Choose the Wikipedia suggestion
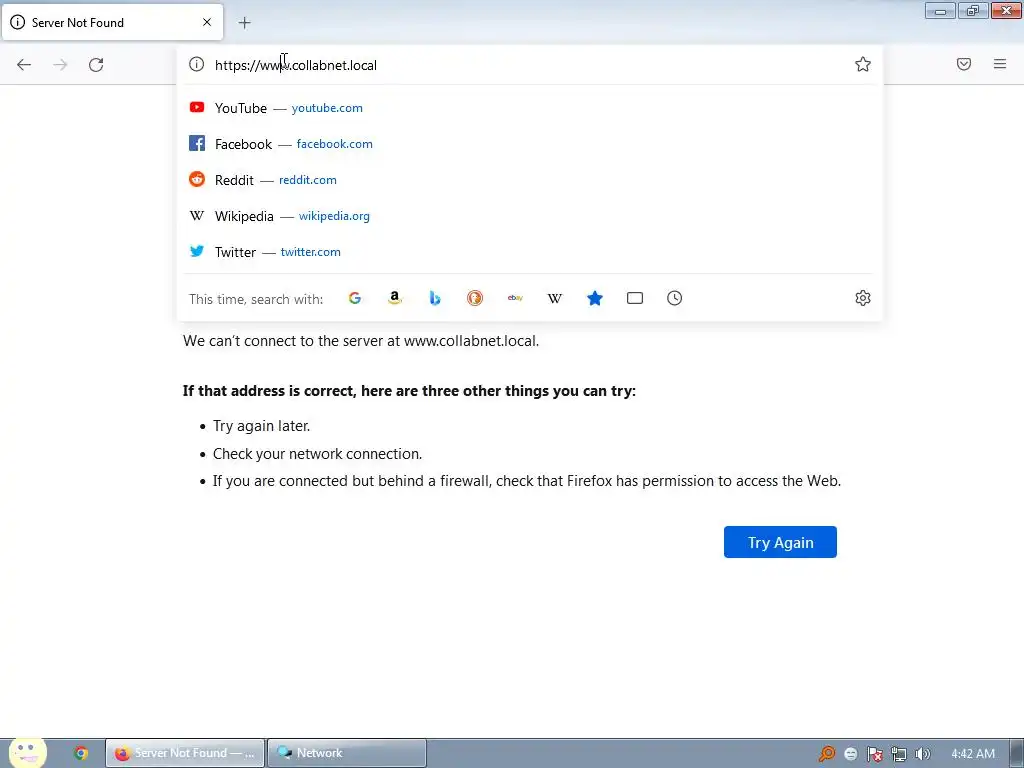The image size is (1024, 768). click(530, 216)
